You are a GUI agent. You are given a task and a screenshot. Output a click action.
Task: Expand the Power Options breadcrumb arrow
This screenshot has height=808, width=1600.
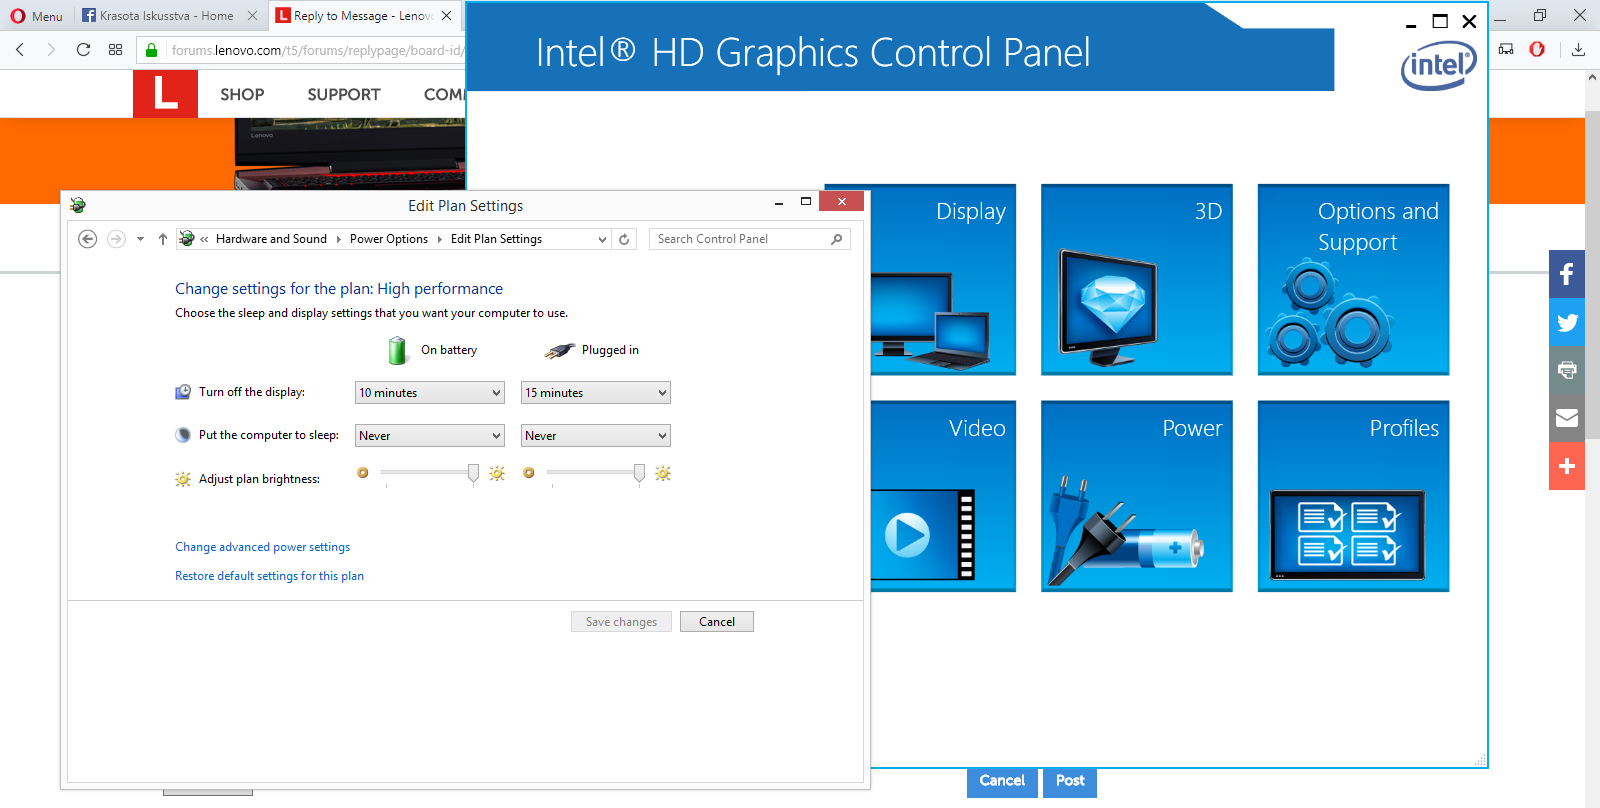(x=439, y=239)
